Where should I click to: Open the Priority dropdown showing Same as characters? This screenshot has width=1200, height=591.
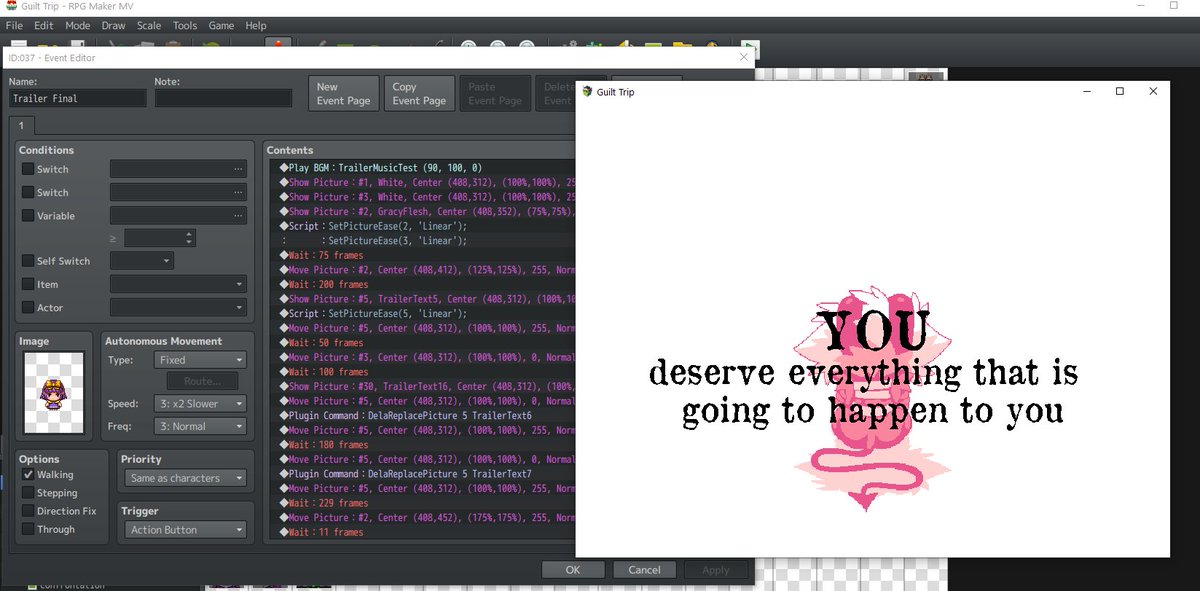[187, 478]
